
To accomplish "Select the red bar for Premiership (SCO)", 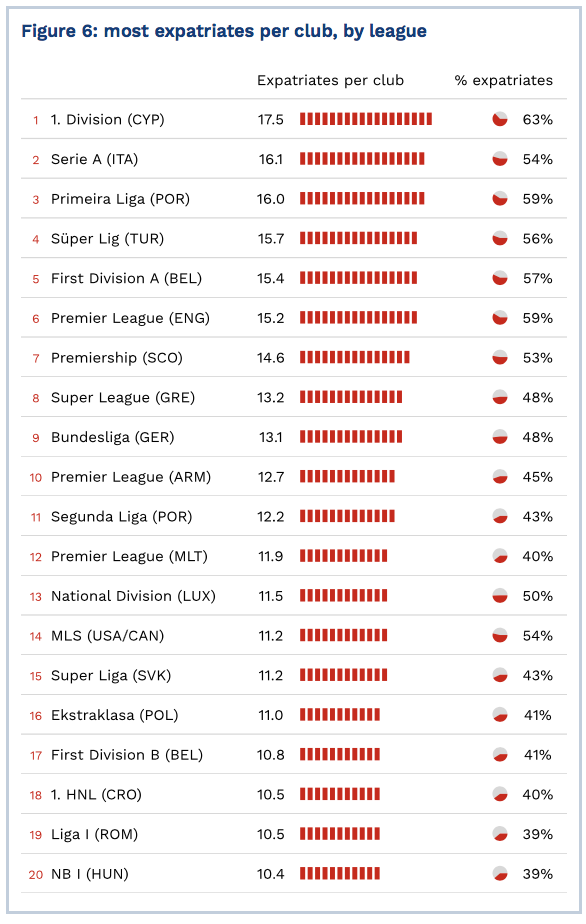I will tap(354, 358).
